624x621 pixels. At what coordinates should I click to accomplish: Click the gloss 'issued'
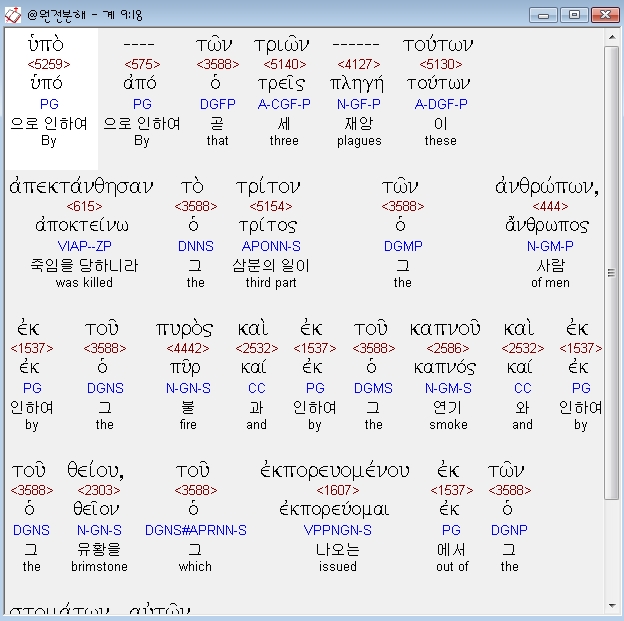click(x=338, y=567)
